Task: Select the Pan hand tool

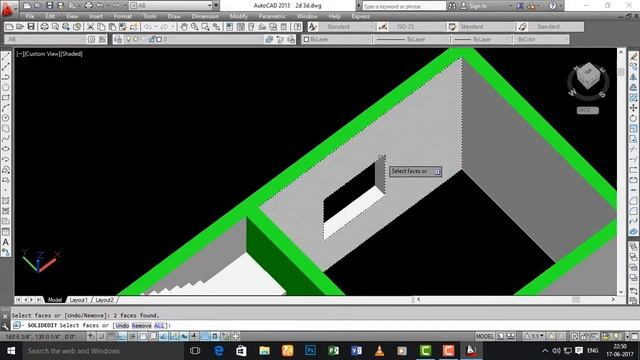Action: click(x=184, y=27)
